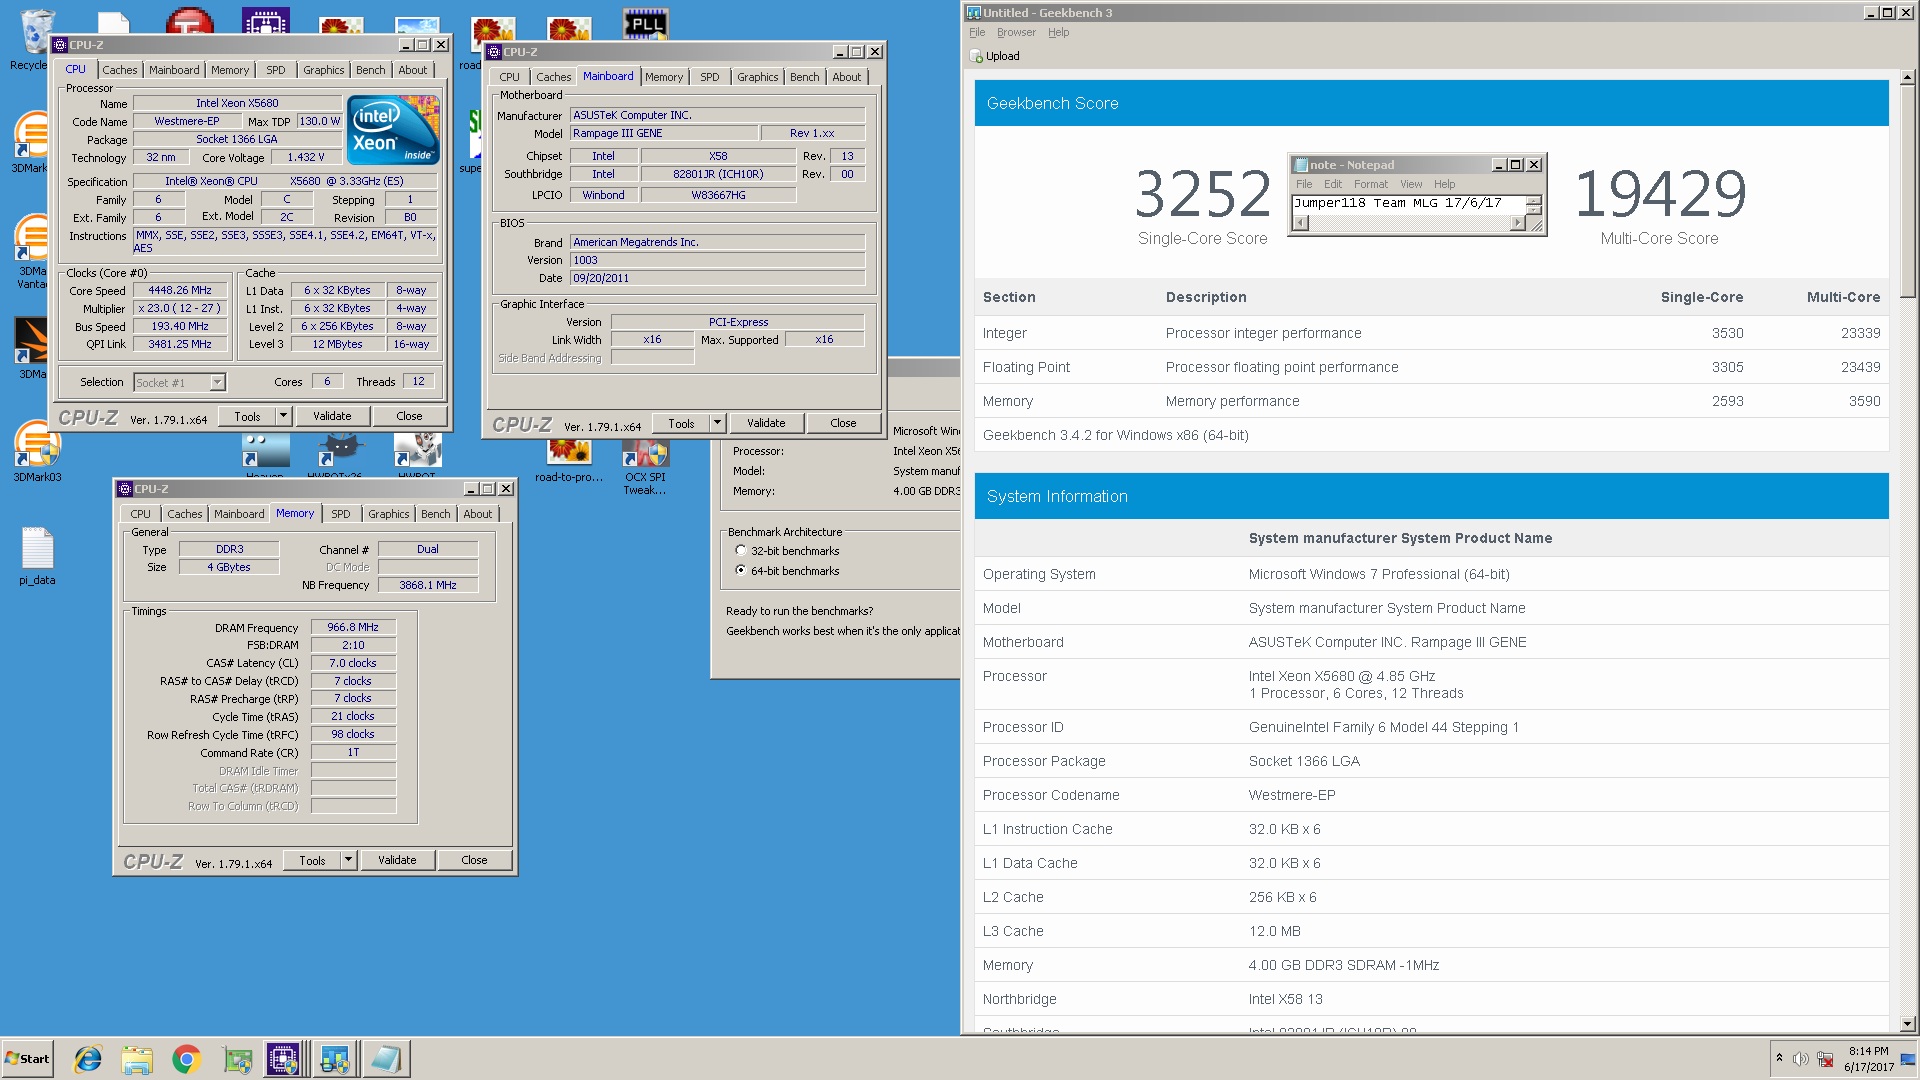Open the network status tray icon
The image size is (1920, 1080).
[1825, 1059]
